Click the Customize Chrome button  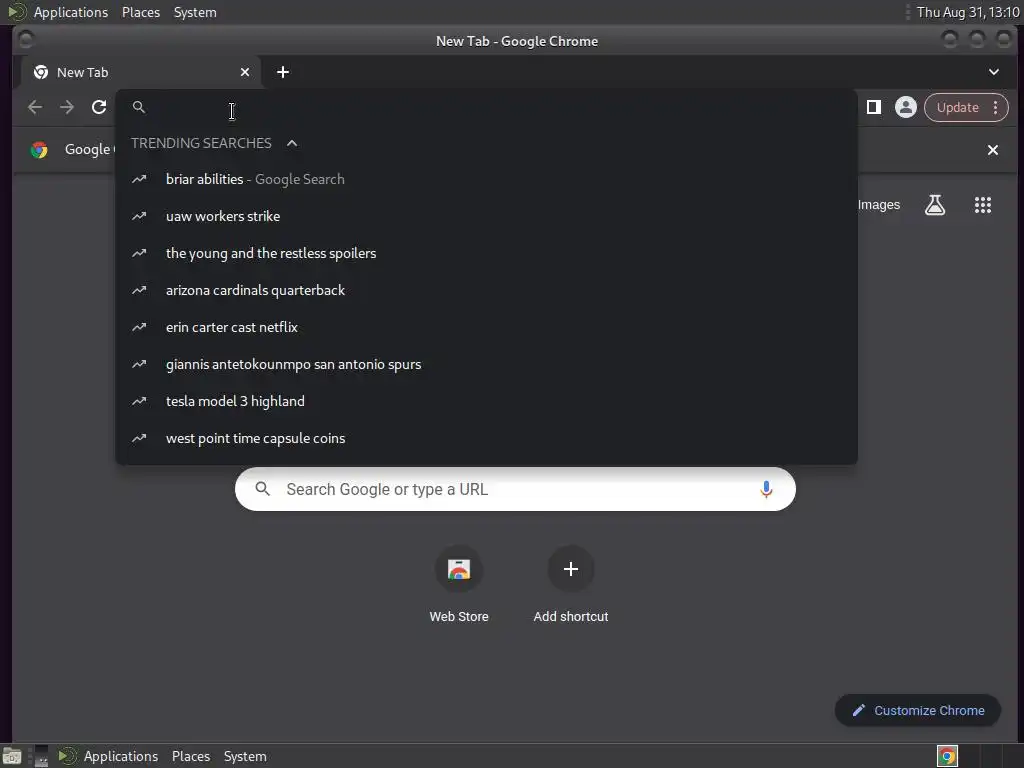[918, 711]
